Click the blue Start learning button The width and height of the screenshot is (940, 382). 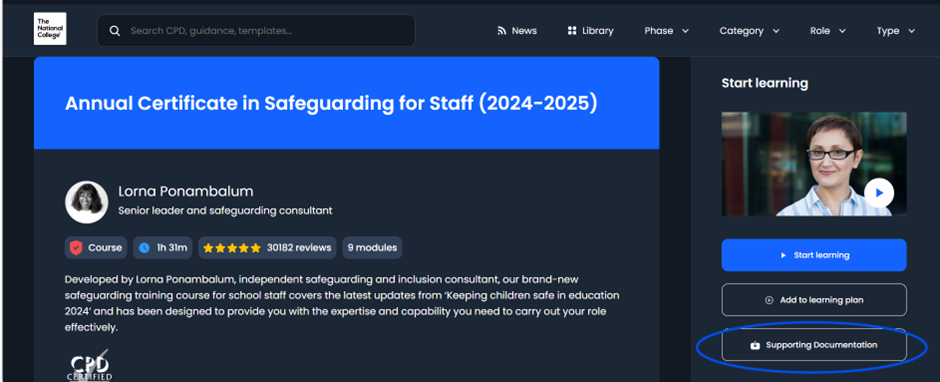tap(814, 255)
